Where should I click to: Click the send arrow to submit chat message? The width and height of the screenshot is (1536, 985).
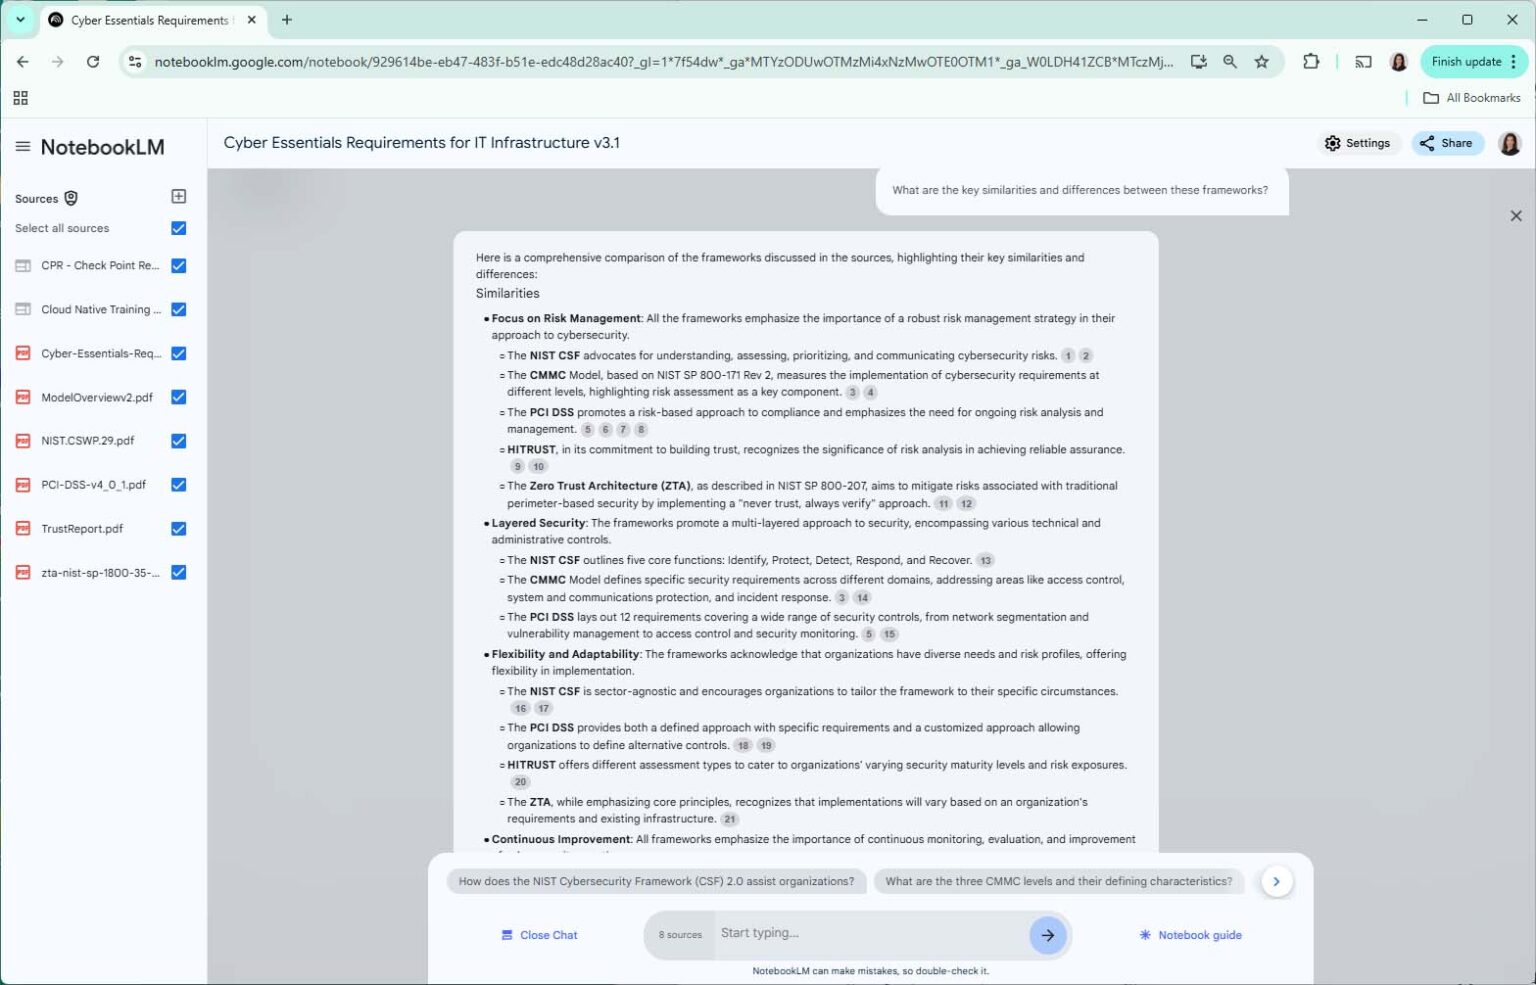(x=1047, y=935)
